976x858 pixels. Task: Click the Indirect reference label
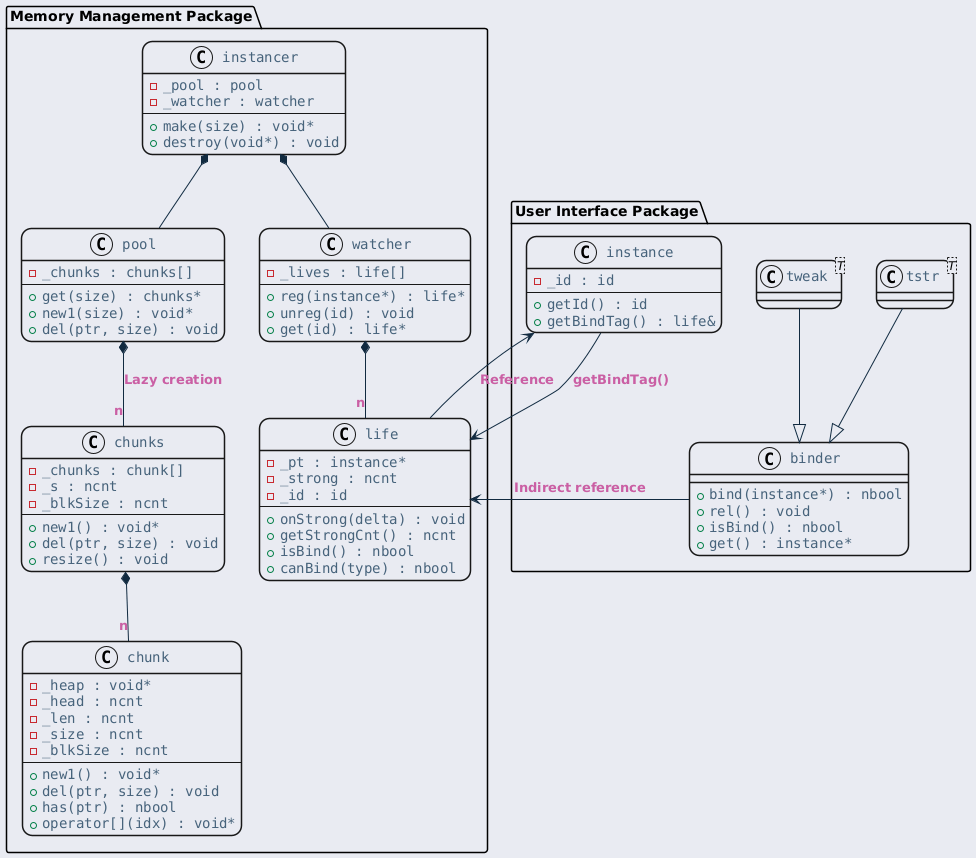[580, 488]
